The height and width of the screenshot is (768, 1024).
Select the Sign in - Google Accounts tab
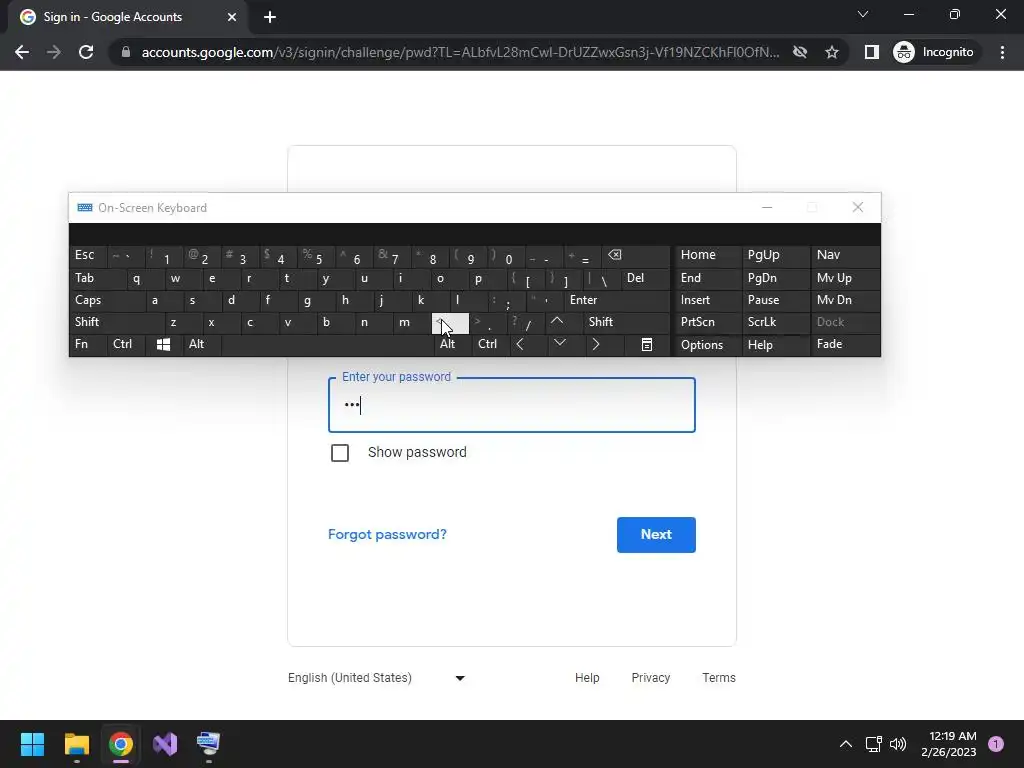pos(127,17)
